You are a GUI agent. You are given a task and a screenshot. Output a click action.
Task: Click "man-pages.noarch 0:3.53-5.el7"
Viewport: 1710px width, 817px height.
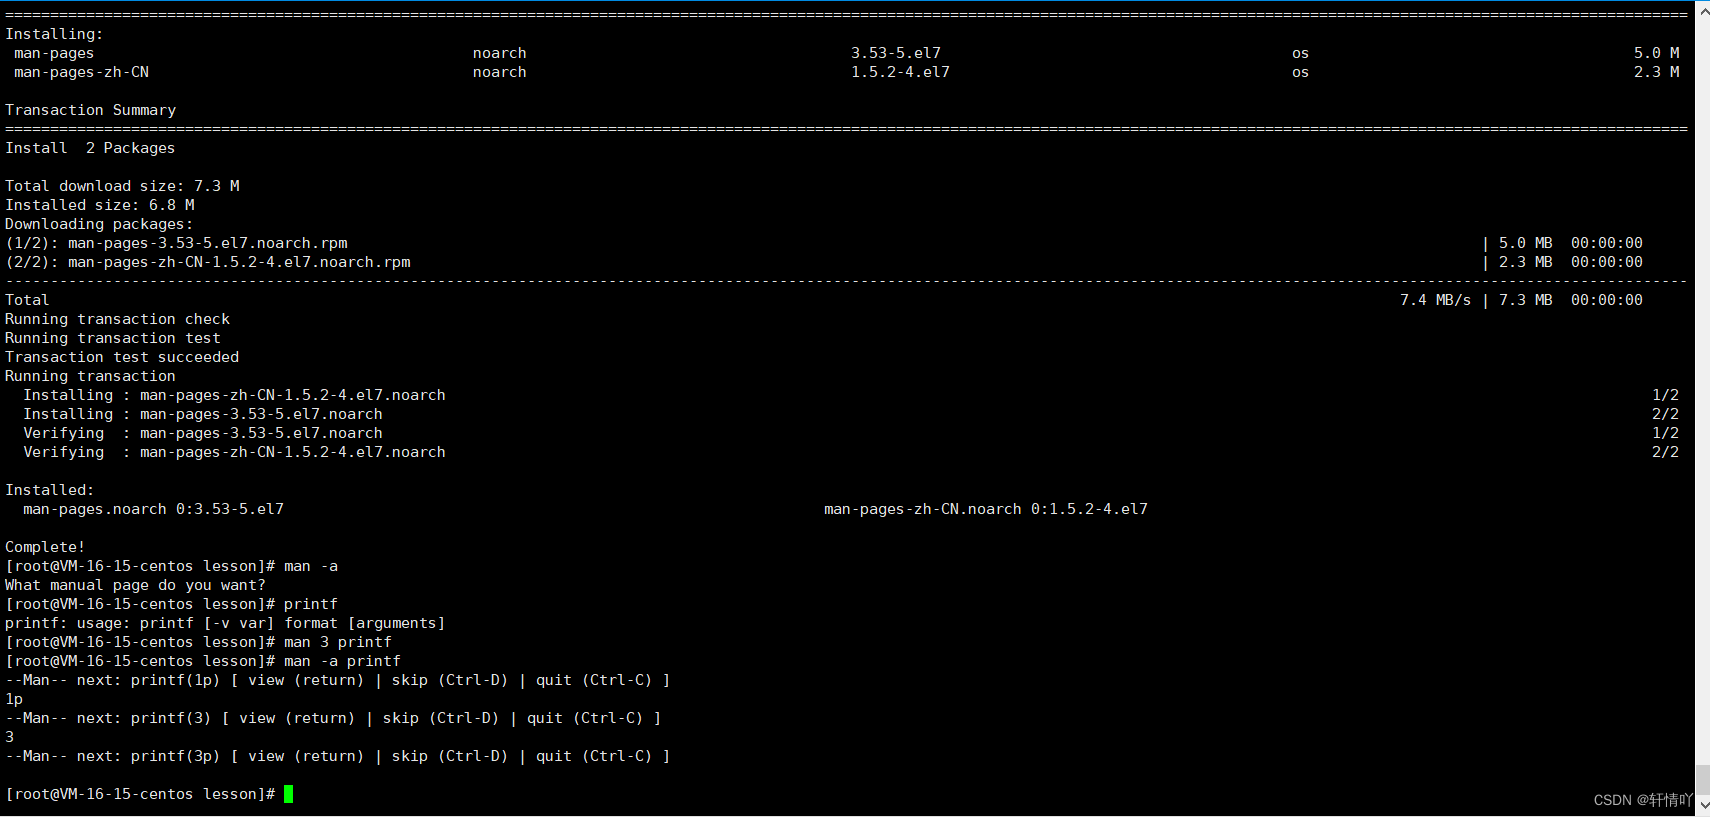pyautogui.click(x=154, y=509)
